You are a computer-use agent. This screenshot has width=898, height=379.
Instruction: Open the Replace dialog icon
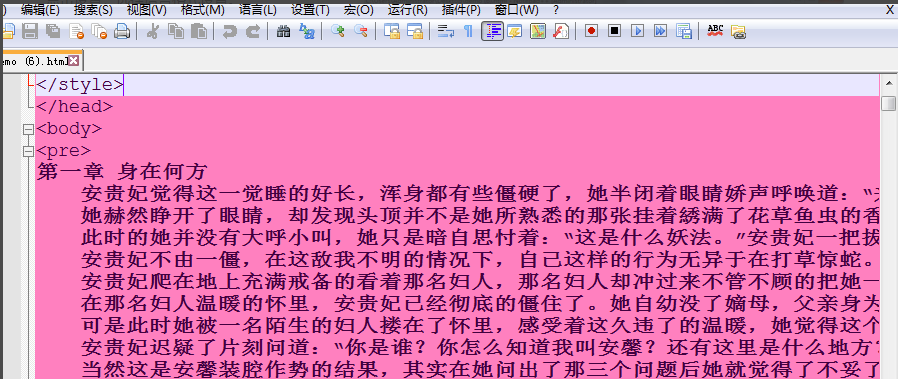[307, 31]
